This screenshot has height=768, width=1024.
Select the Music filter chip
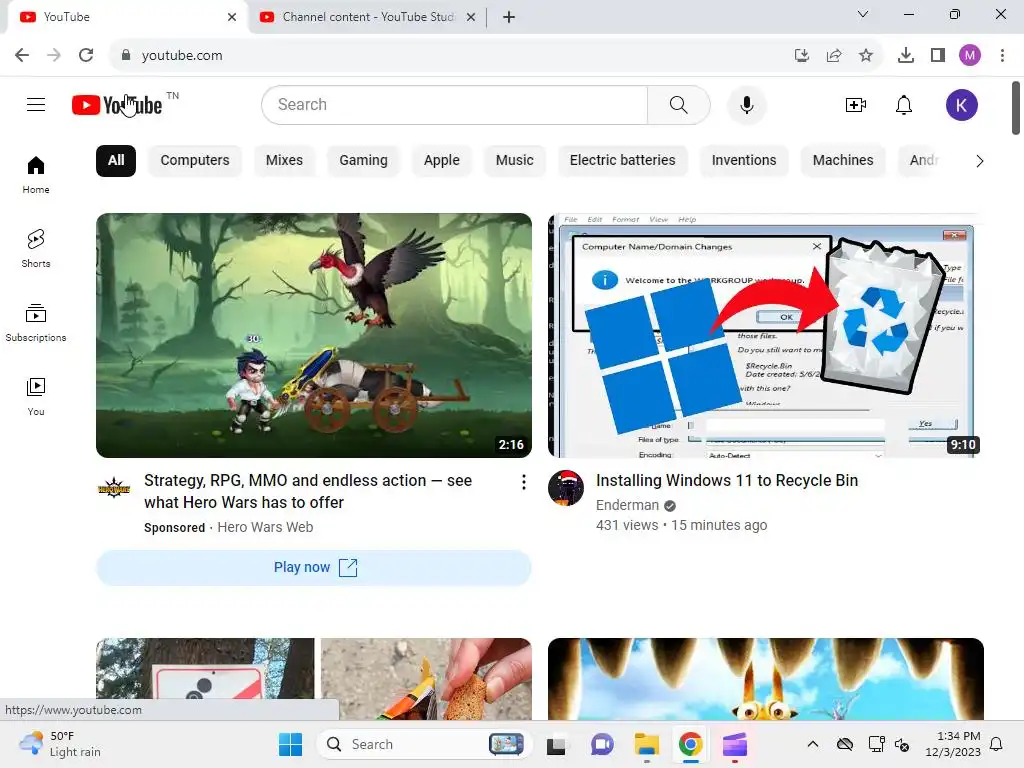coord(515,161)
